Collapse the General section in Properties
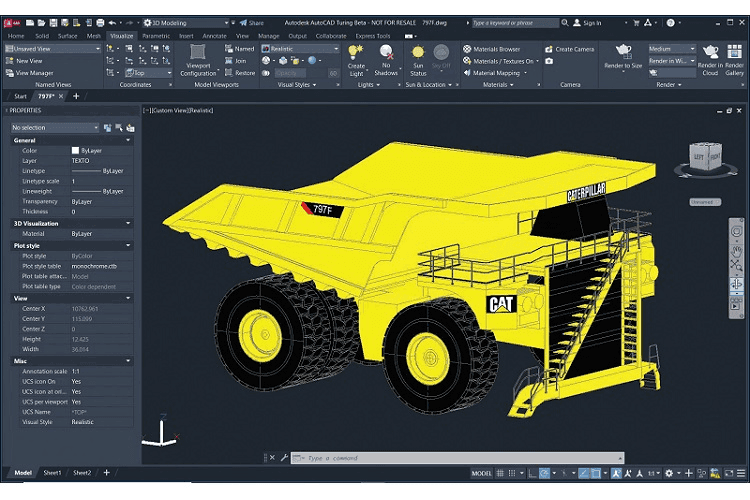Screen dimensions: 750x500 point(128,140)
